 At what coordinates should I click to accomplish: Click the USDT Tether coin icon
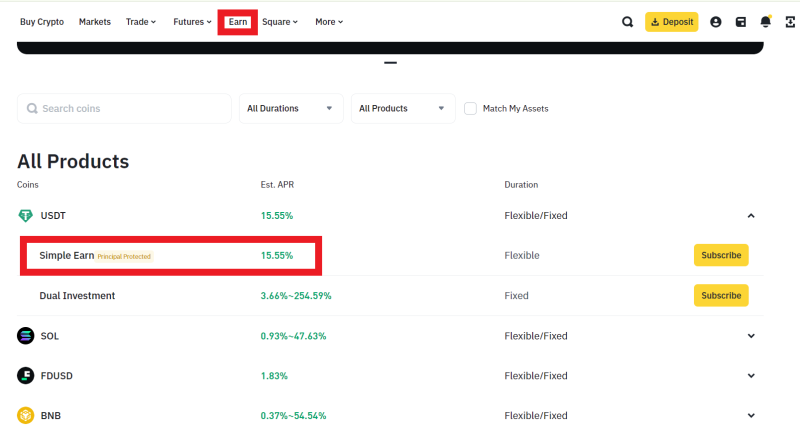[26, 216]
